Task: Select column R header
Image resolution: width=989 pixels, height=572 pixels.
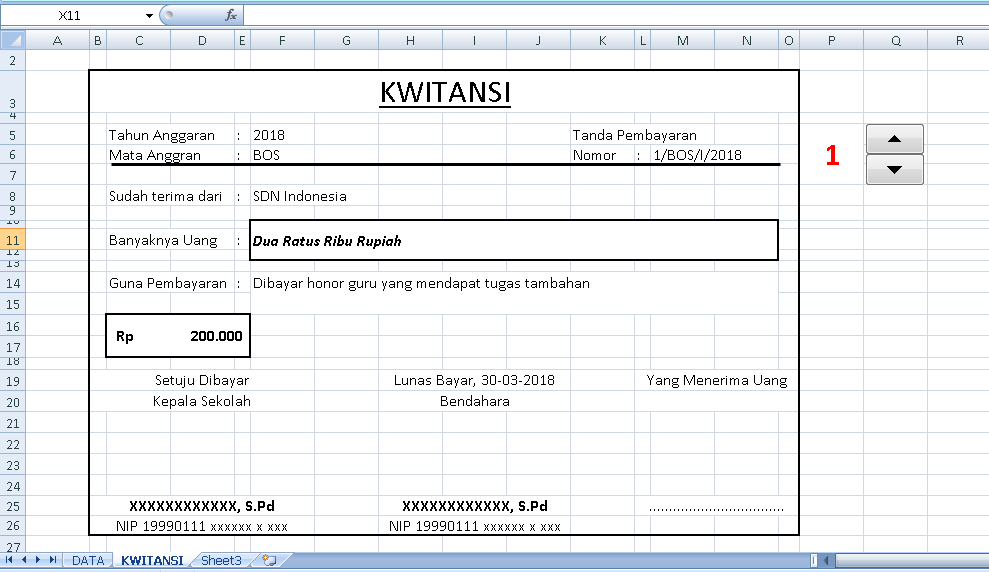Action: [959, 40]
